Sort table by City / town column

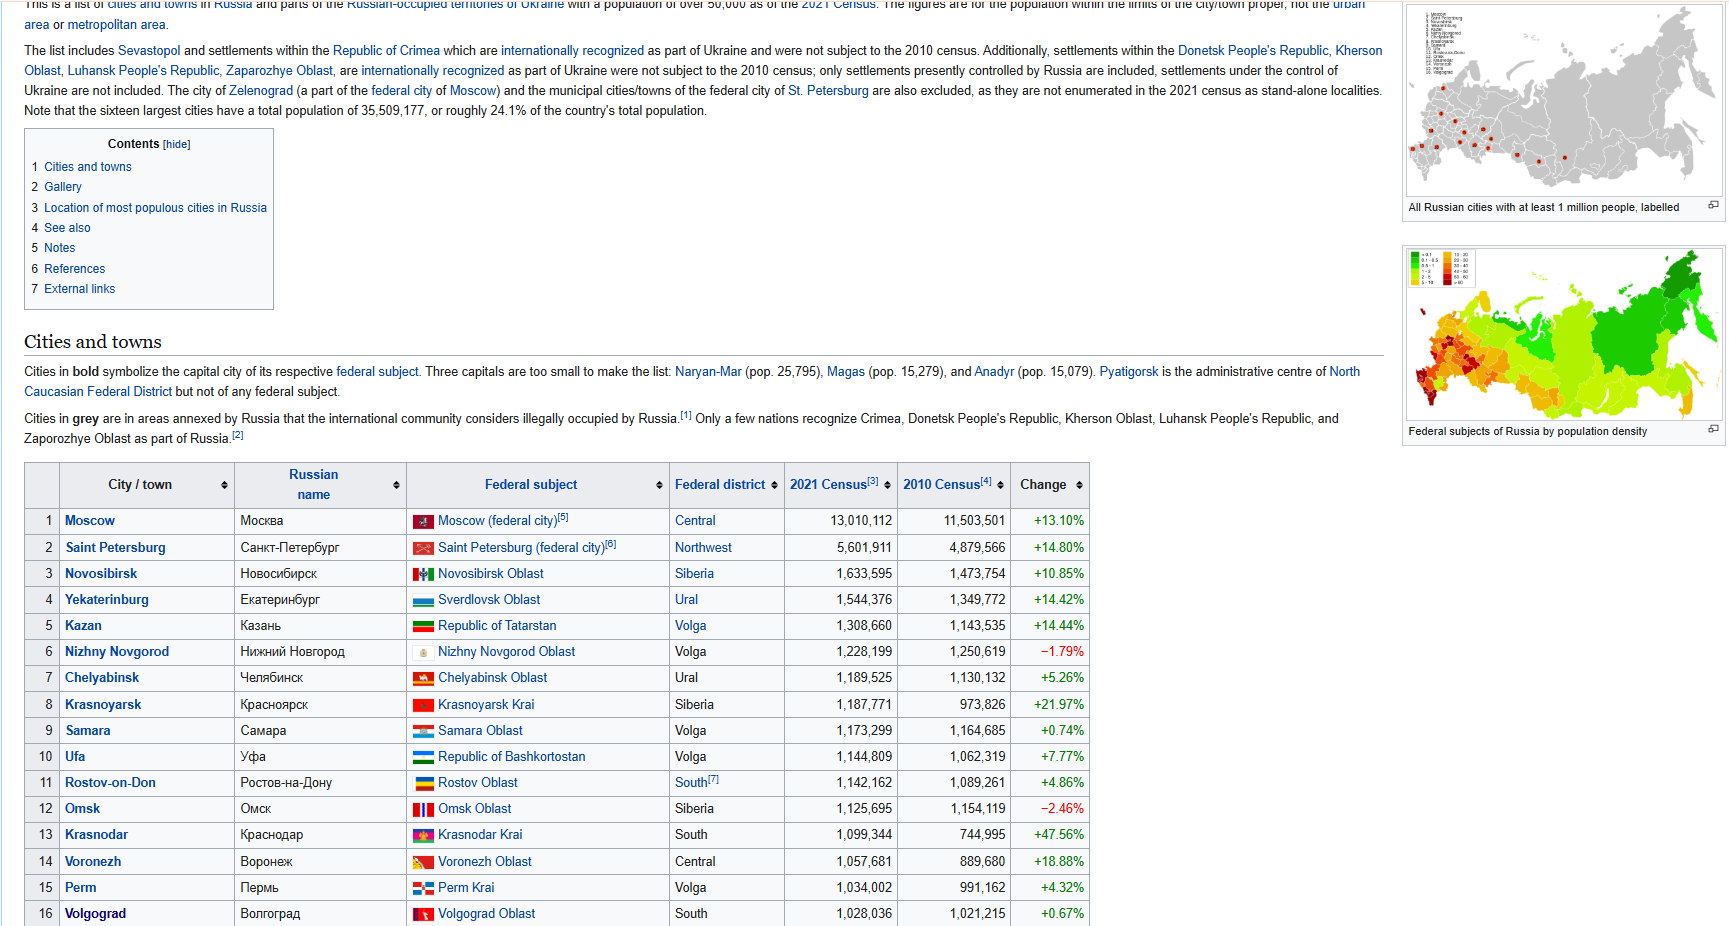click(x=224, y=485)
